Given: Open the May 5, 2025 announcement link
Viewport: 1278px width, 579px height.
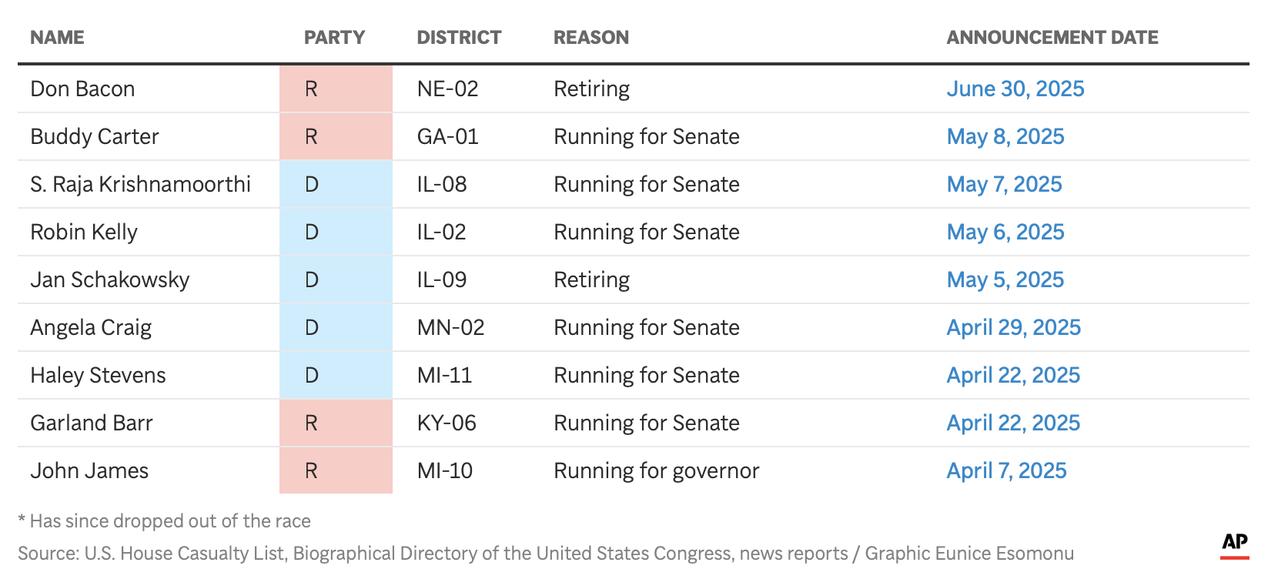Looking at the screenshot, I should (x=1005, y=280).
